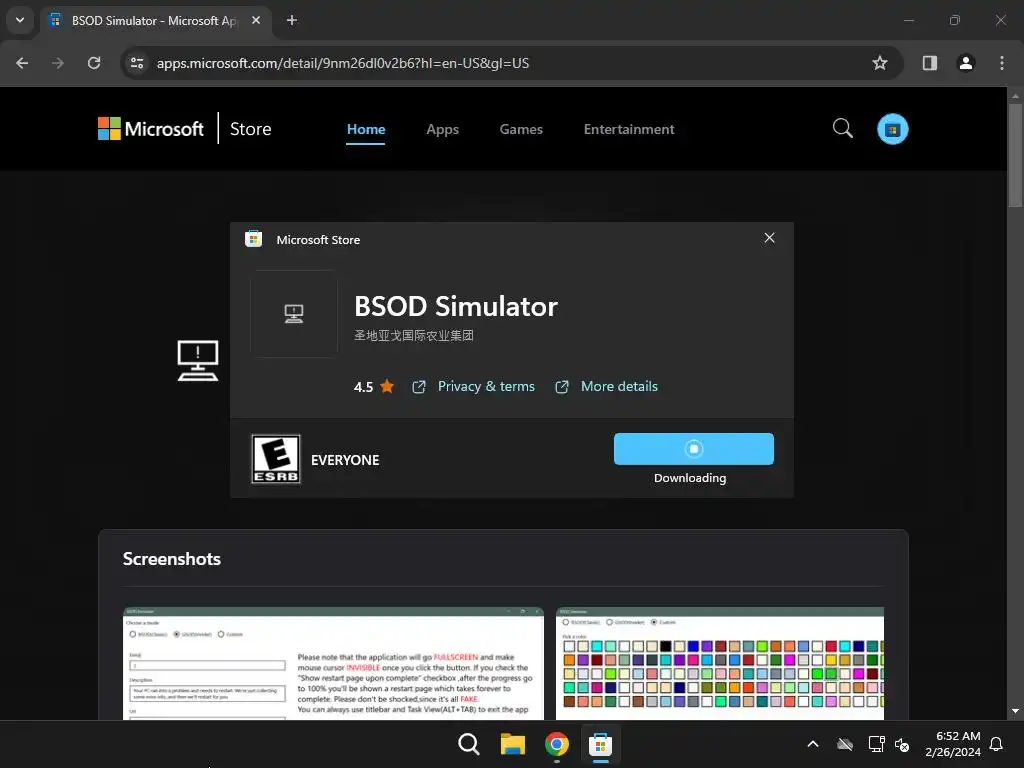Click the 4.5 star rating
Viewport: 1024px width, 768px height.
[374, 387]
